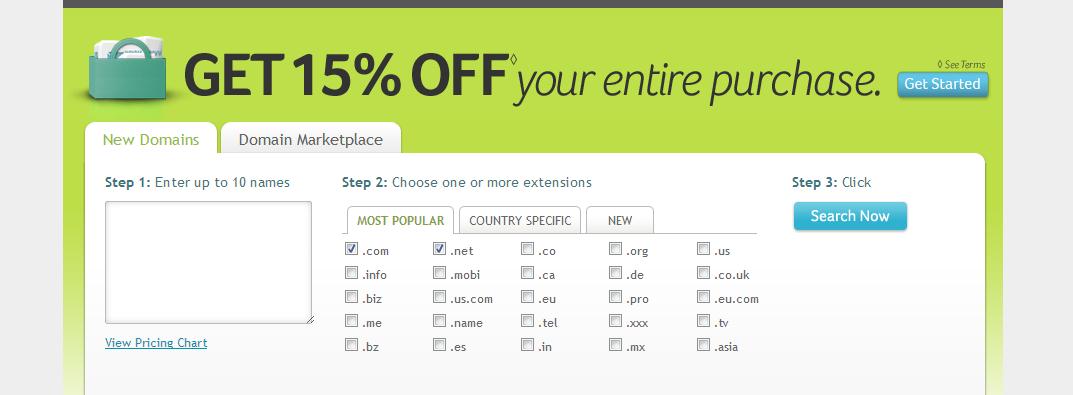Click inside the domain names text area
The width and height of the screenshot is (1073, 395).
[209, 262]
